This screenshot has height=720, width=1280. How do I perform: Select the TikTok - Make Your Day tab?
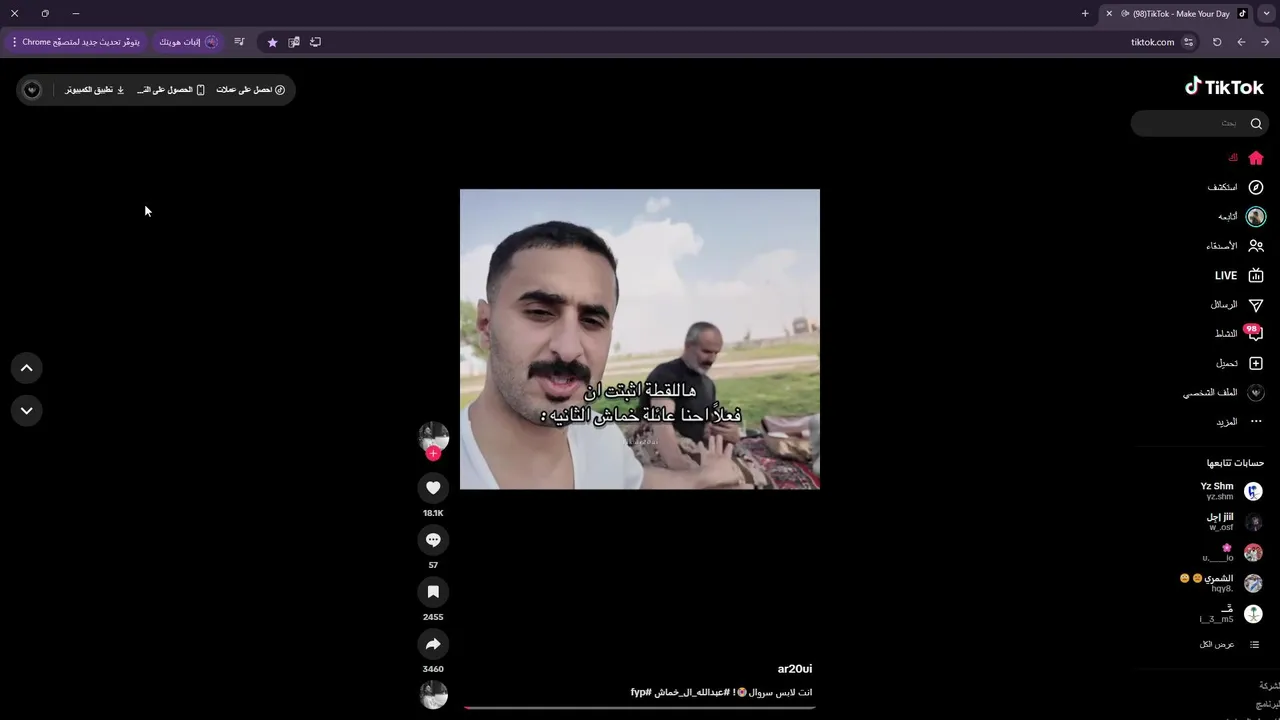(x=1176, y=14)
